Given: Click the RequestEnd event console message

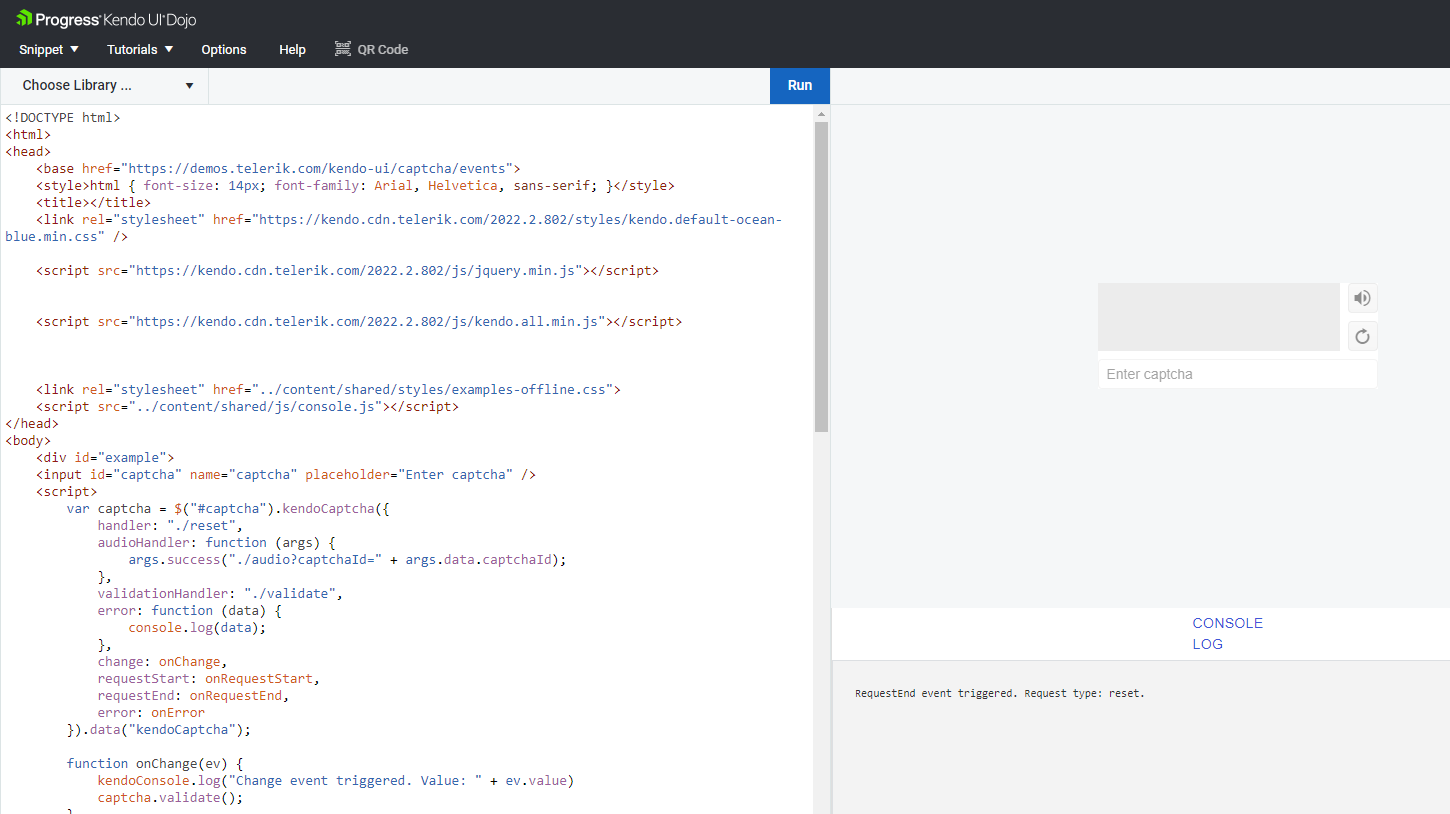Looking at the screenshot, I should tap(999, 693).
